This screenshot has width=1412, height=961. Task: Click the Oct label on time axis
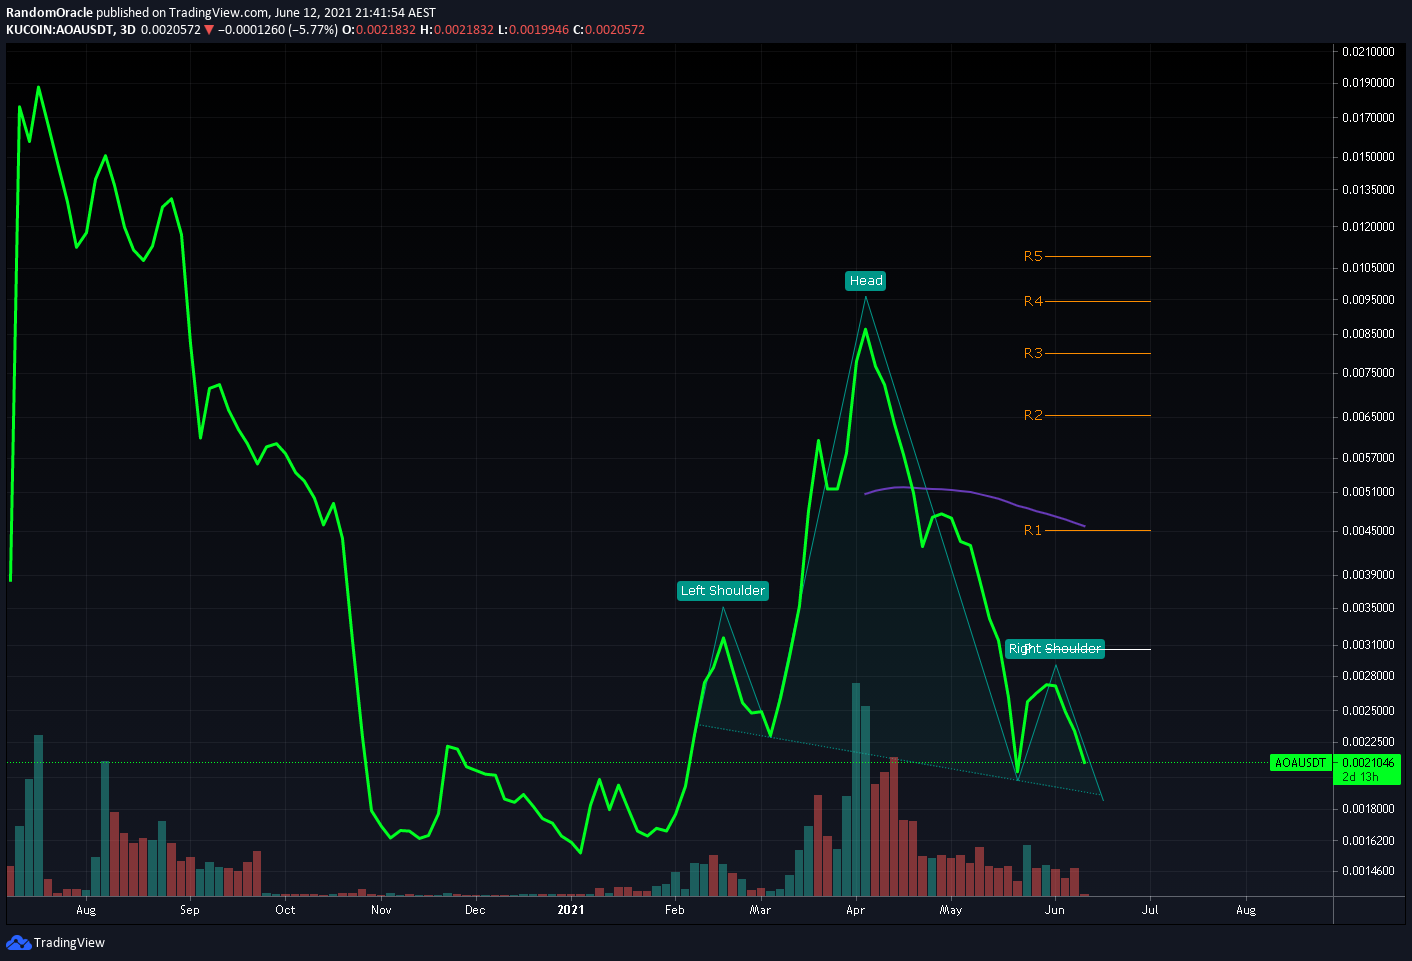click(285, 910)
